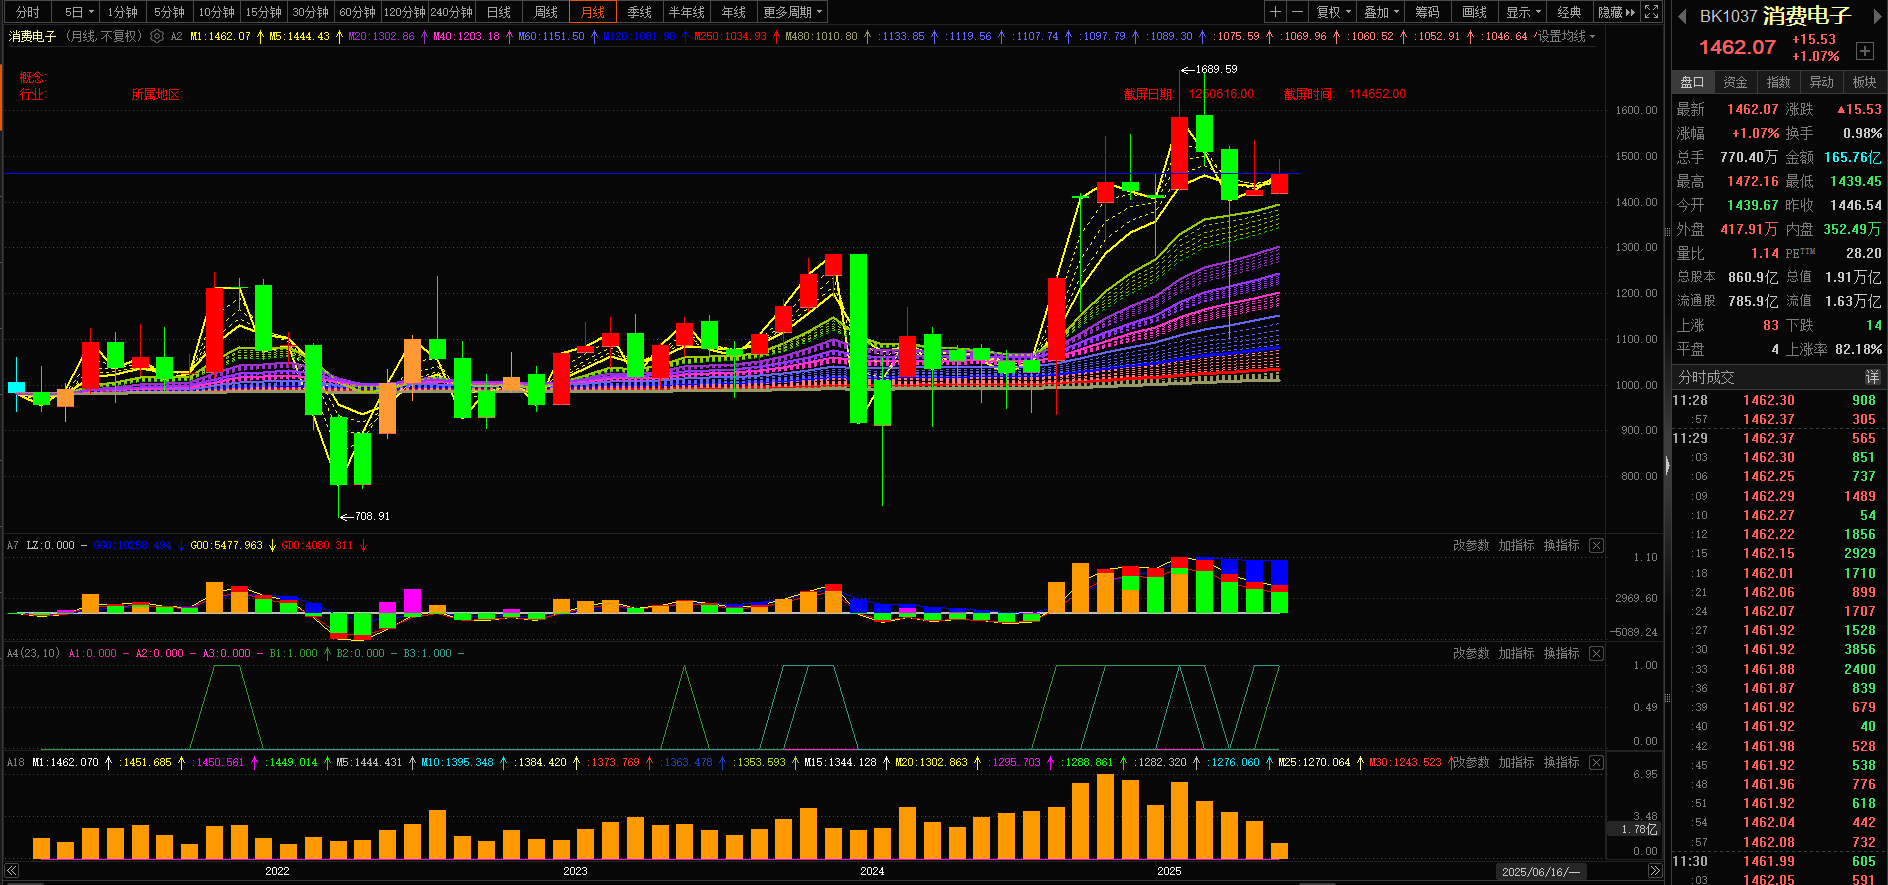Screen dimensions: 1888x885
Task: Close the A18 volume indicator sub-panel
Action: [x=1596, y=762]
